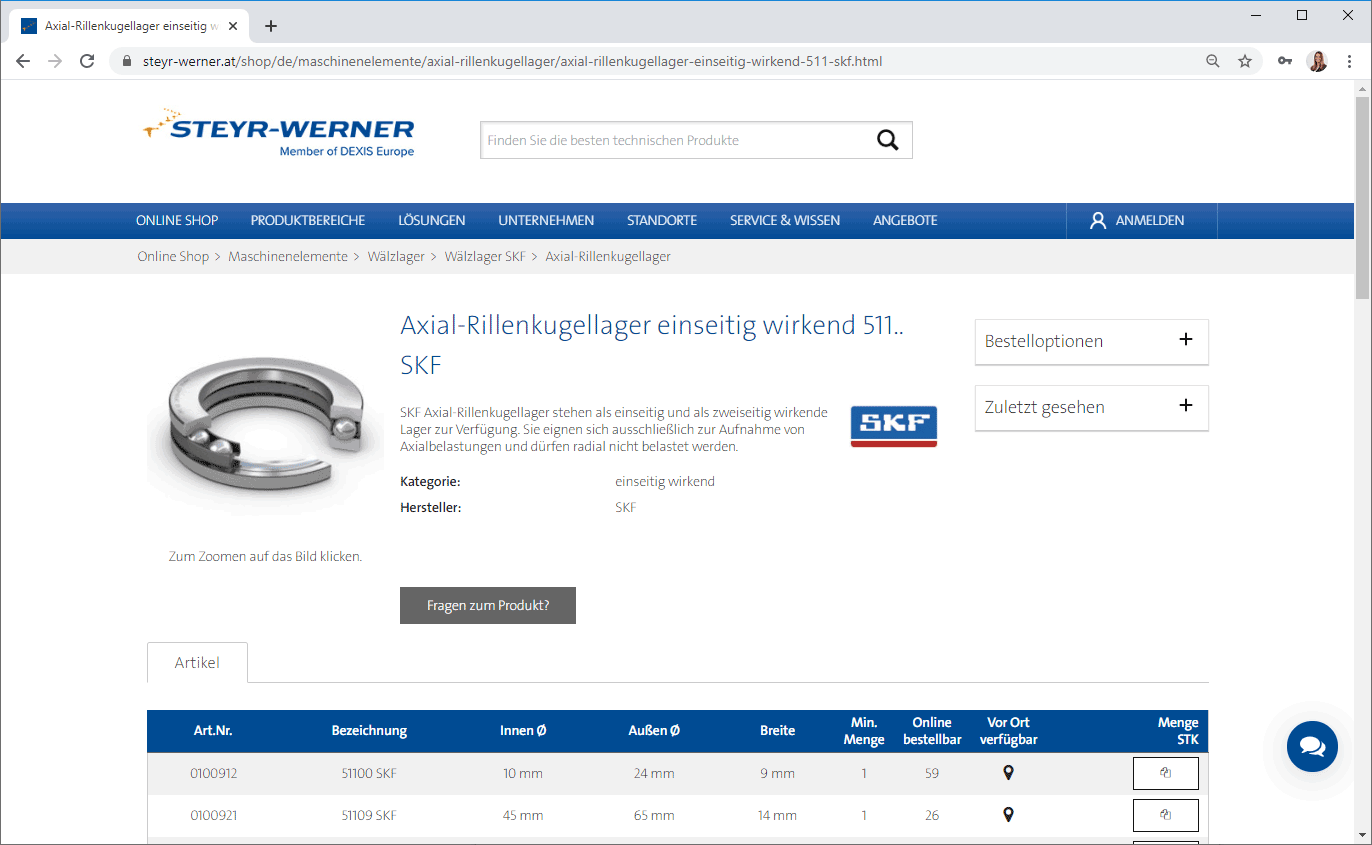
Task: Click the Außen Ø column header
Action: pyautogui.click(x=654, y=730)
